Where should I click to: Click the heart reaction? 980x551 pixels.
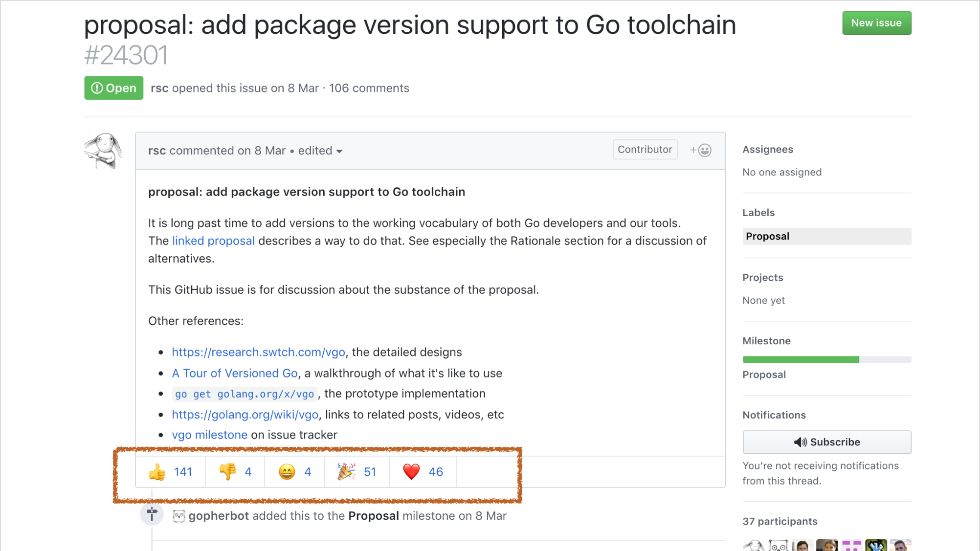(x=422, y=472)
